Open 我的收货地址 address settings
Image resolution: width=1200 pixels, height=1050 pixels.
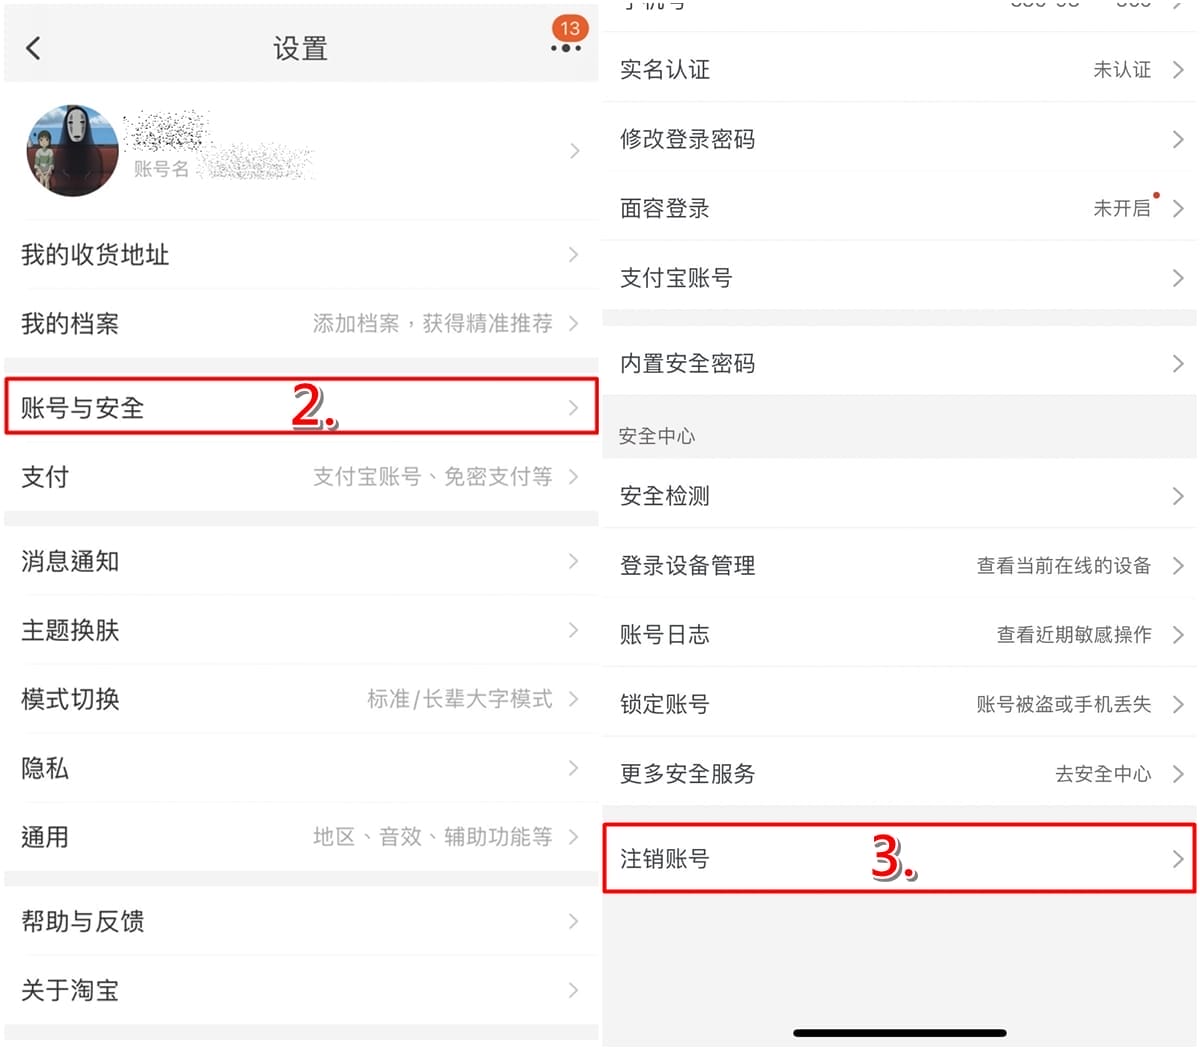pyautogui.click(x=301, y=254)
